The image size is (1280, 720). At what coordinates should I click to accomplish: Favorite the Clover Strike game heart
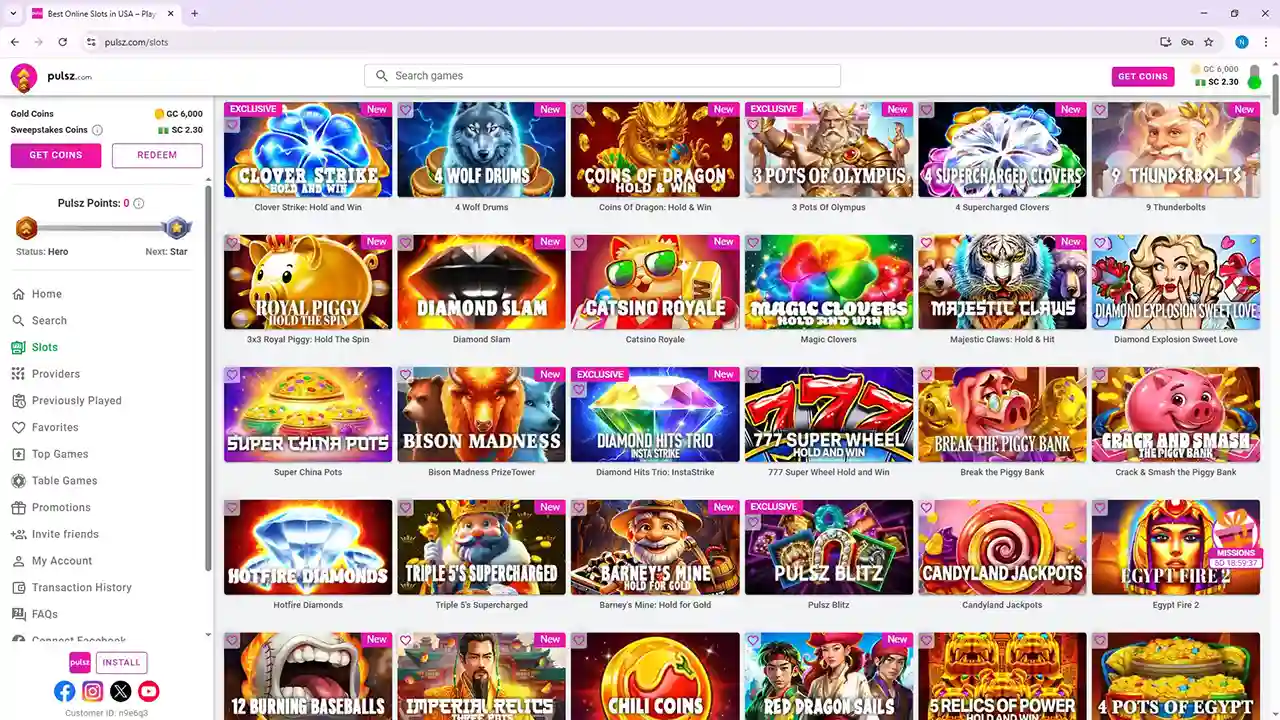point(232,125)
